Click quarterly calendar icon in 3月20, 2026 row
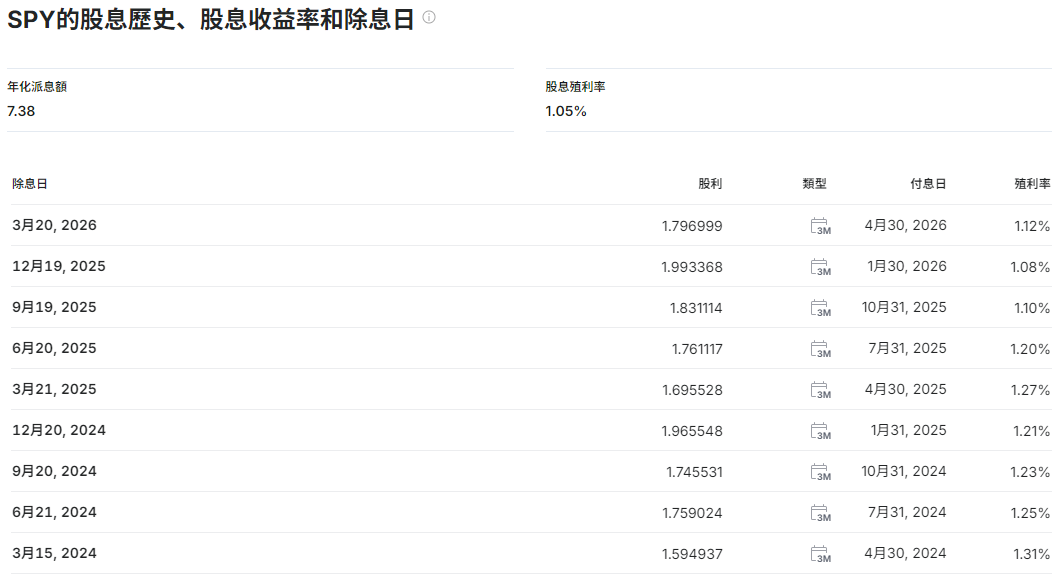1053x575 pixels. point(820,226)
